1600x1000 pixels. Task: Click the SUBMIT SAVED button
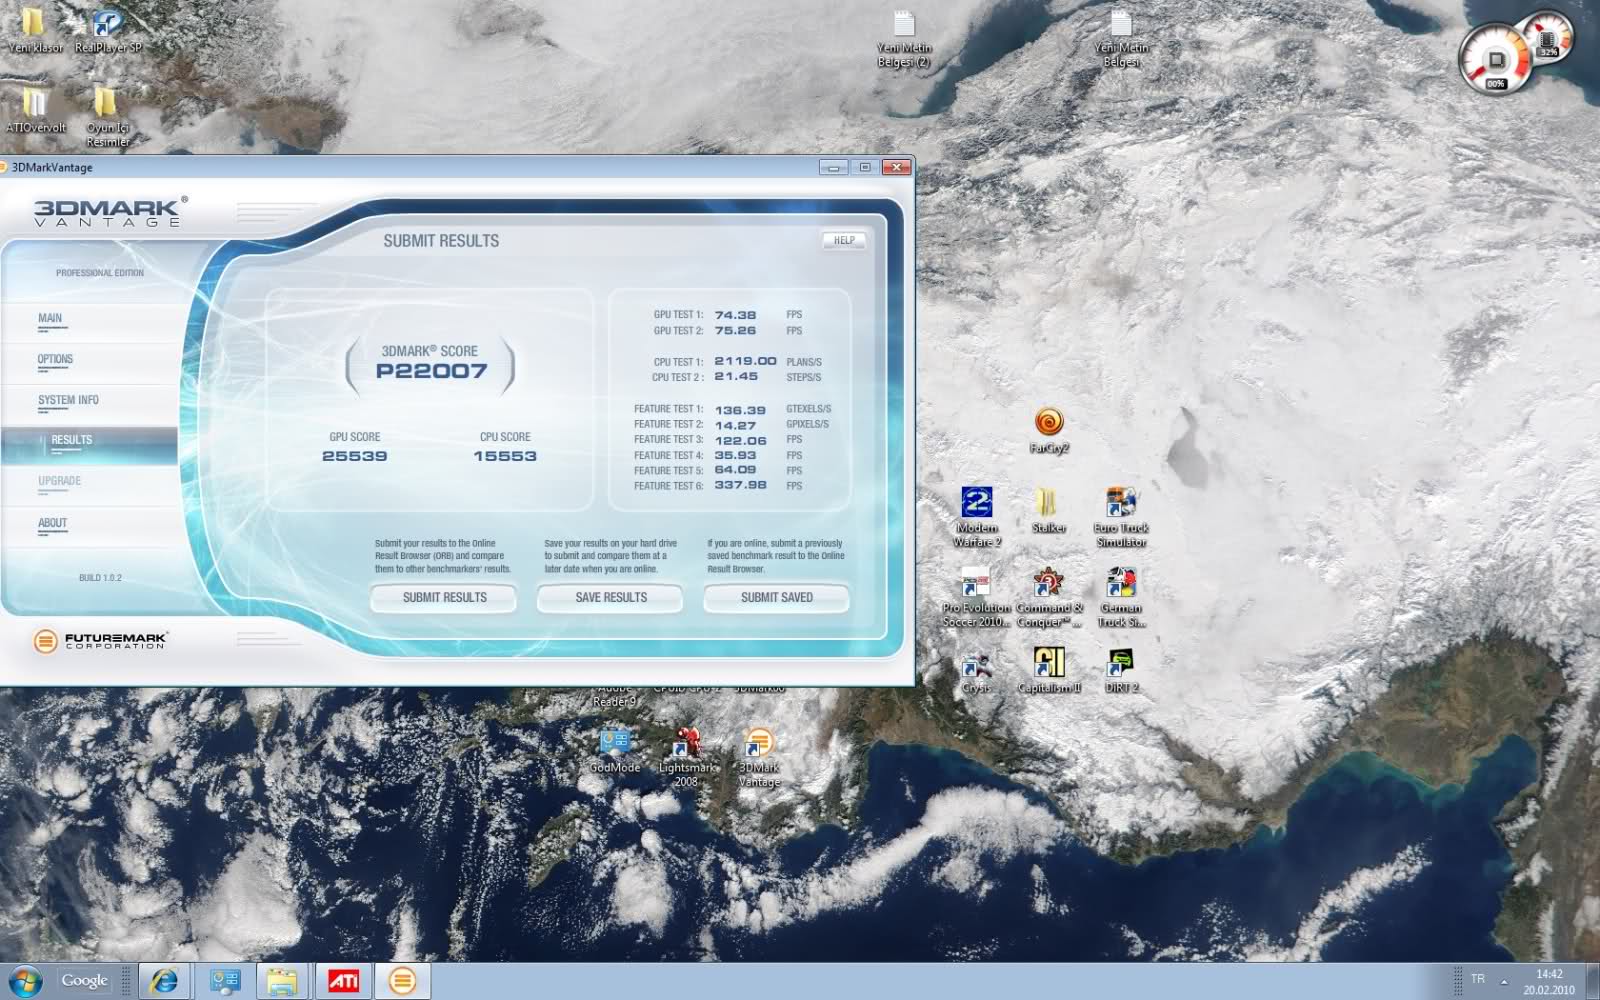pos(777,597)
